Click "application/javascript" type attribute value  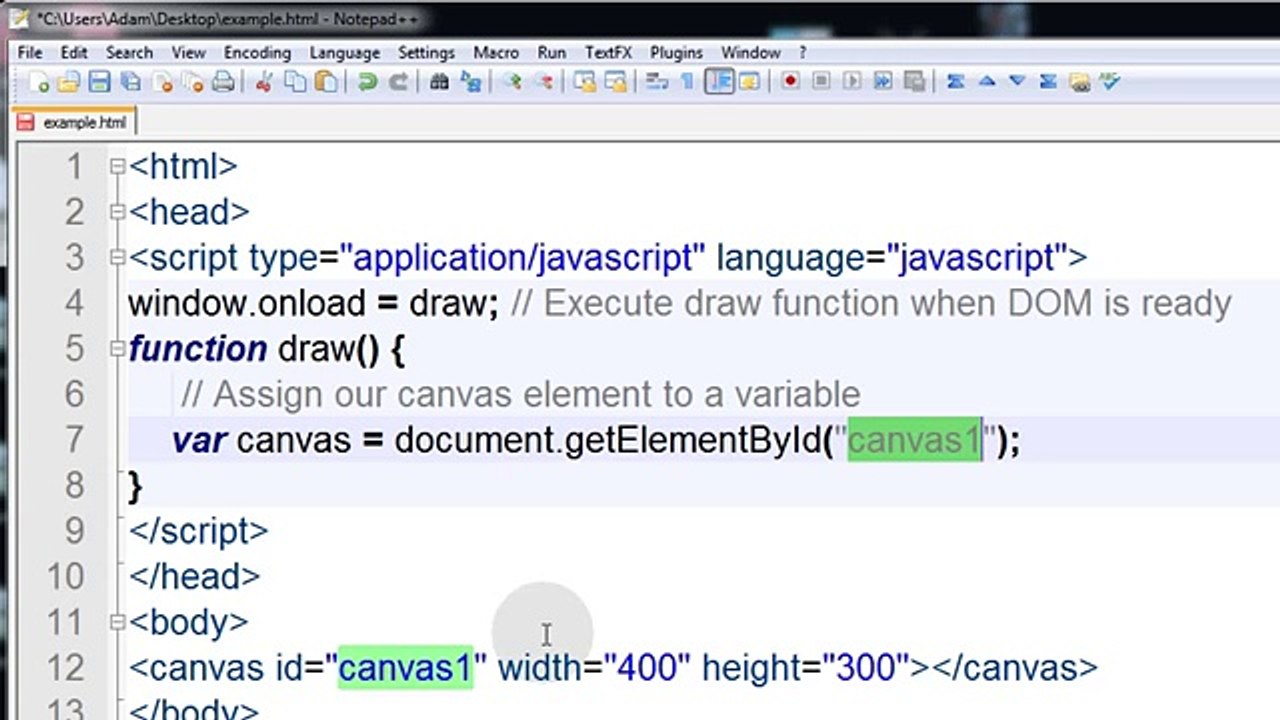tap(522, 258)
